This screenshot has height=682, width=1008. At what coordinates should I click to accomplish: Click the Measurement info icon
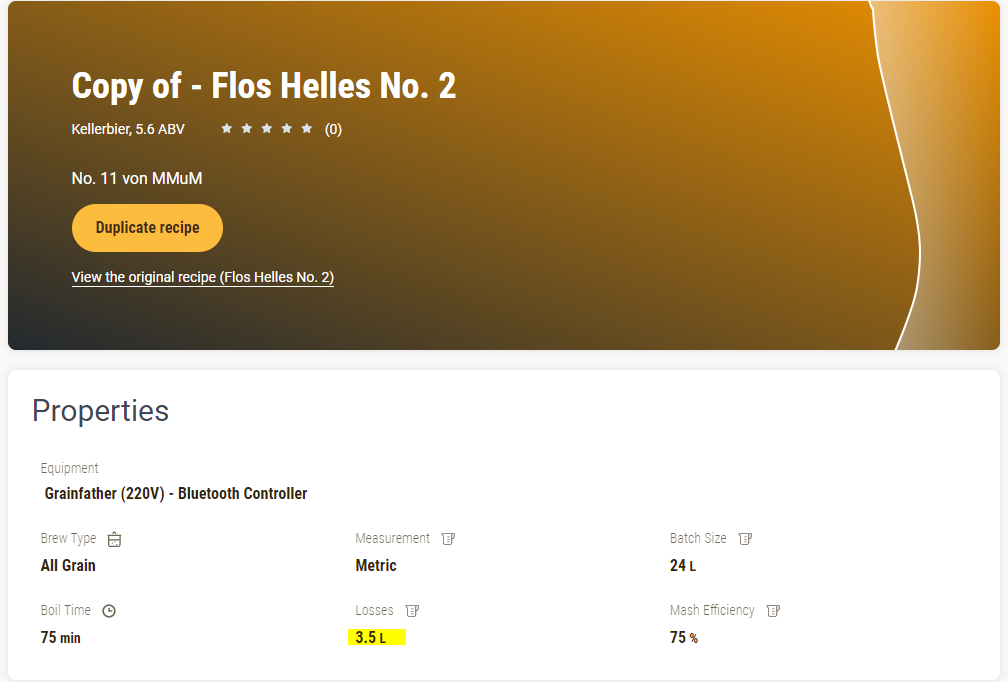coord(448,539)
